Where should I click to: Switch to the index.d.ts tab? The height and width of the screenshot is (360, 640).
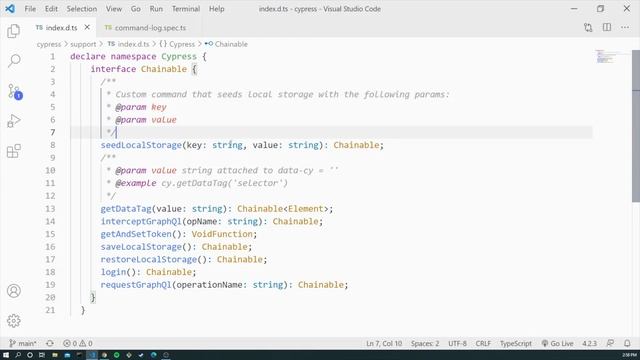tap(61, 28)
